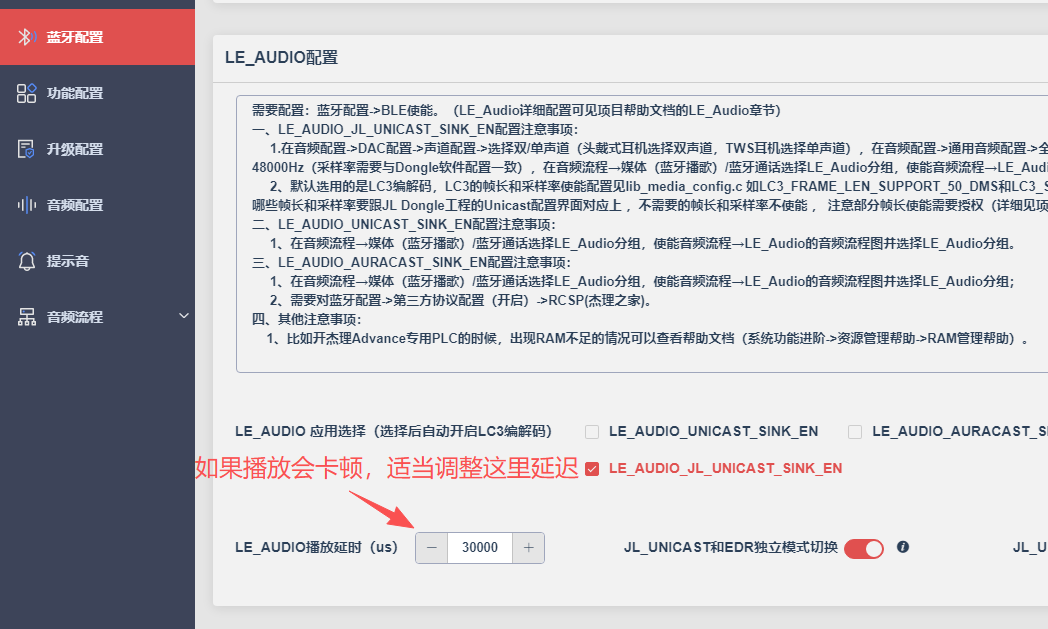
Task: Click the info icon beside JL_UNICAST和EDR独立模式切换
Action: pyautogui.click(x=903, y=547)
